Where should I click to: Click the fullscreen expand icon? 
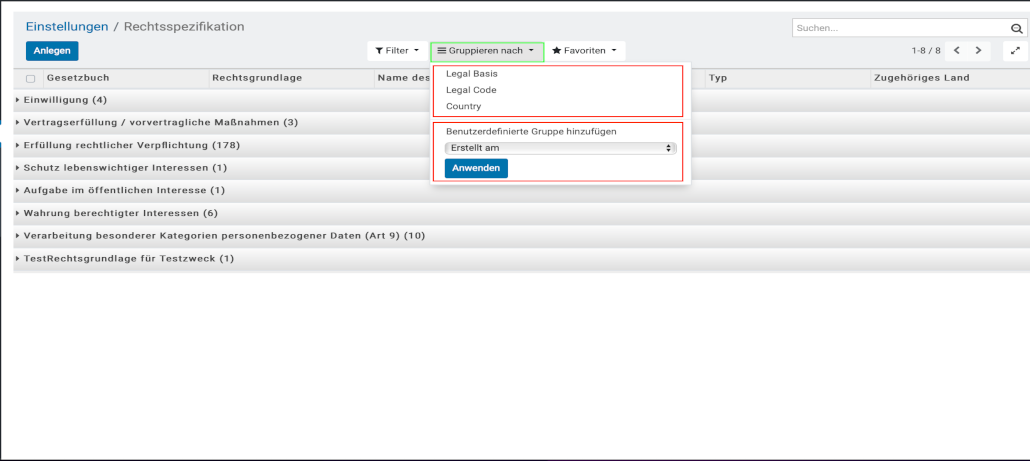coord(1016,51)
